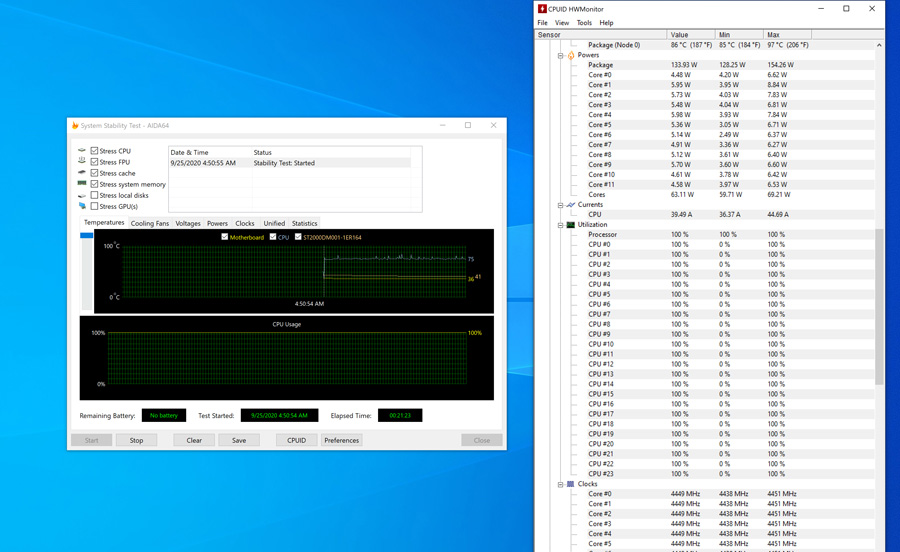Click the blue temperature graph selector bar
Screen dimensions: 900x552
coord(87,235)
